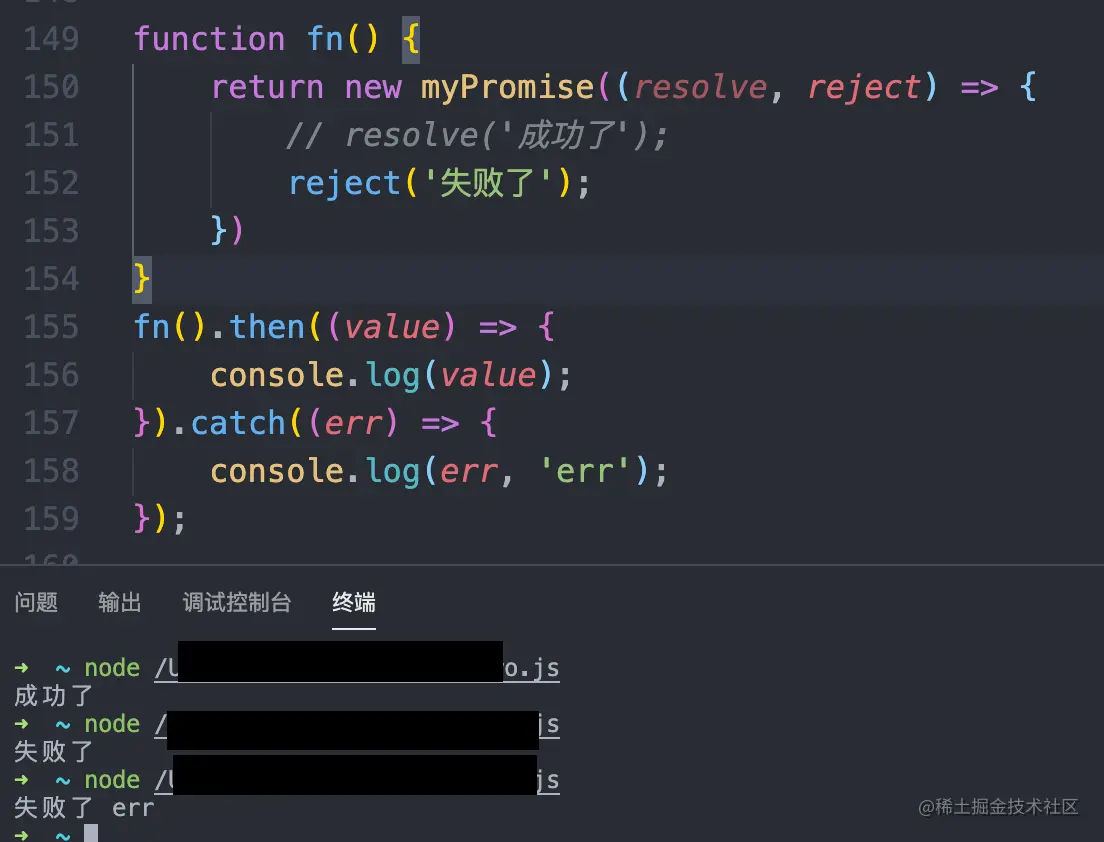Screen dimensions: 1104x842
Task: Click line number 151 in gutter
Action: [51, 134]
